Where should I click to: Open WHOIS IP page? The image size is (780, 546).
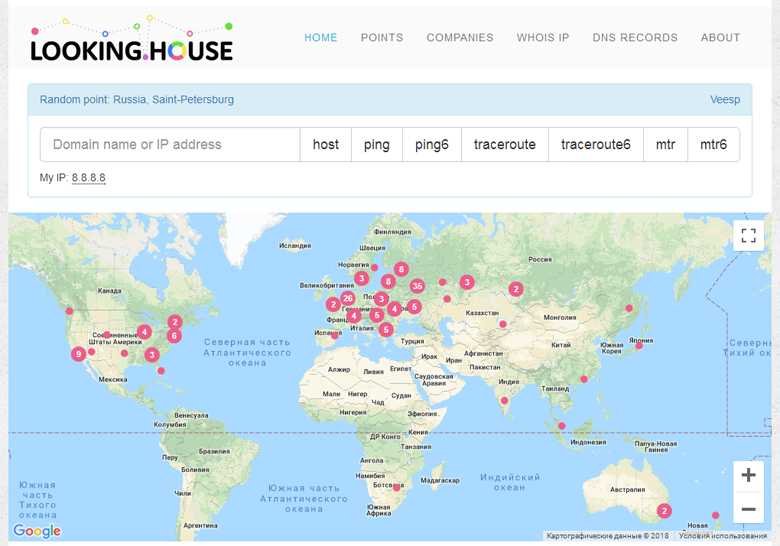pos(543,38)
